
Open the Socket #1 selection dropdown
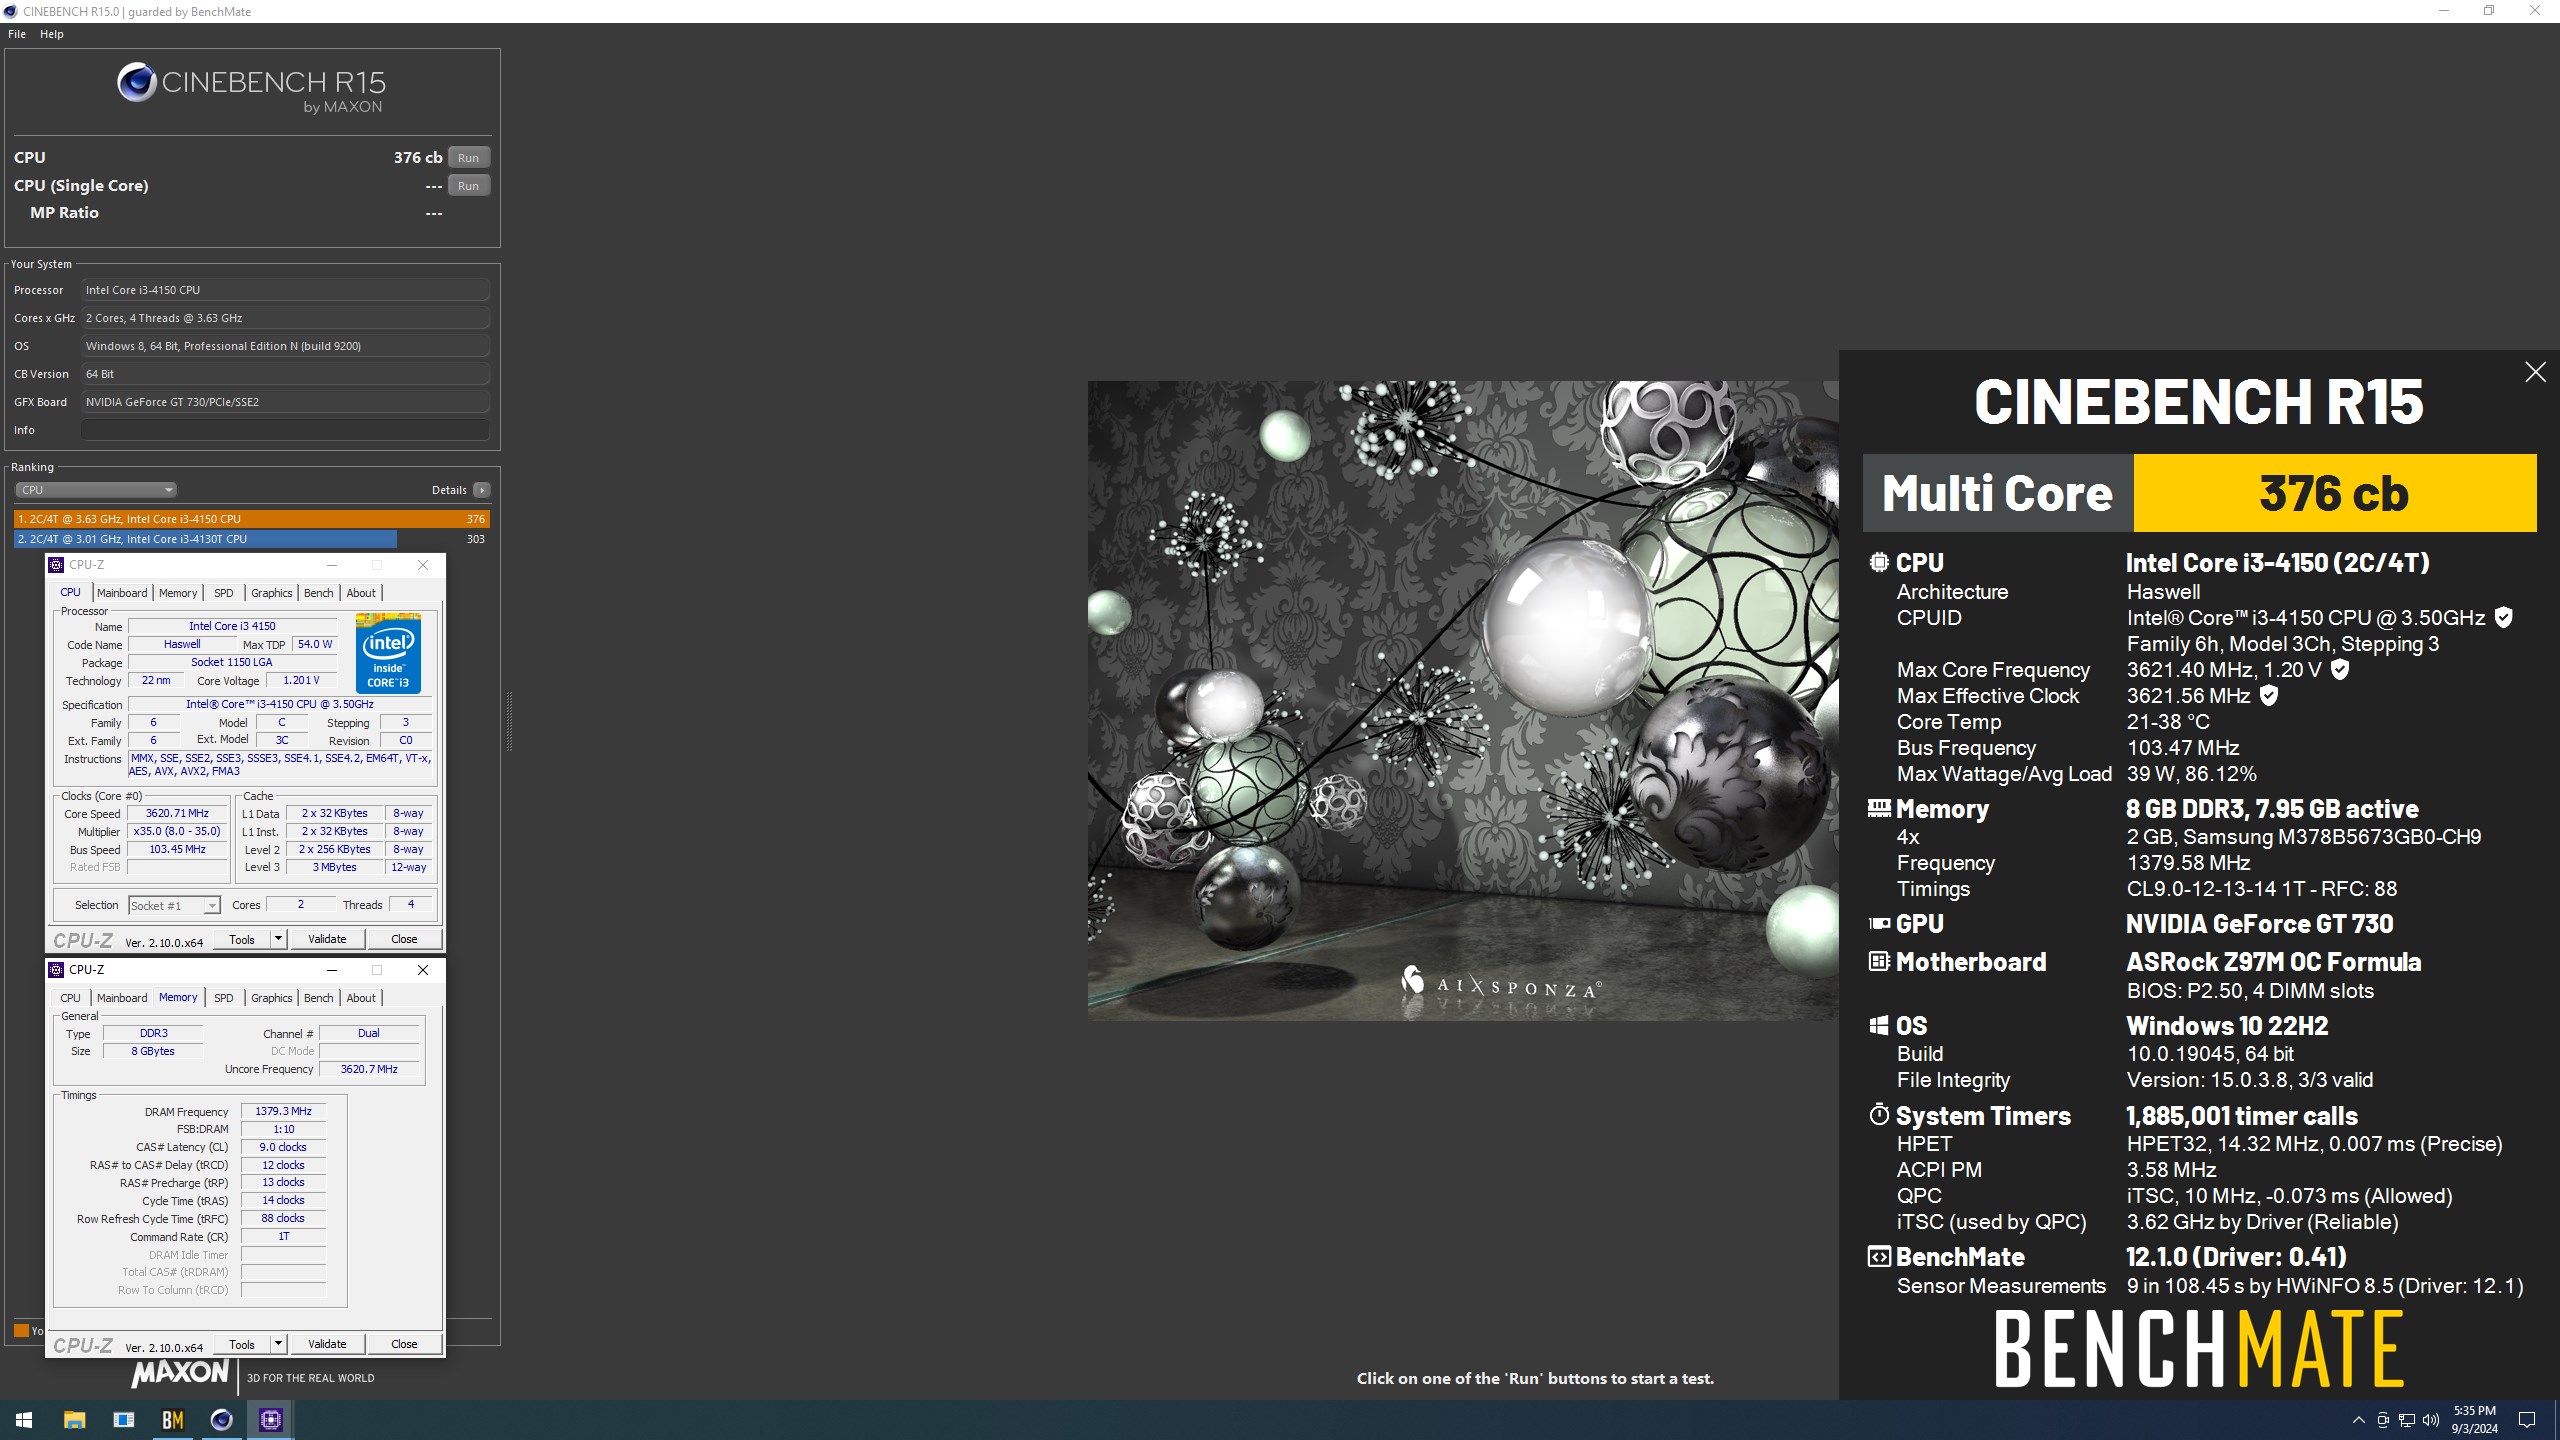point(174,905)
